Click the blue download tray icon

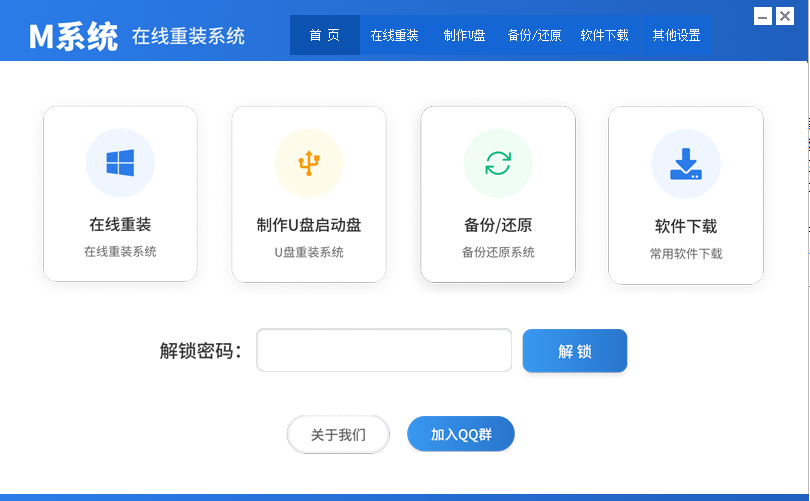686,164
